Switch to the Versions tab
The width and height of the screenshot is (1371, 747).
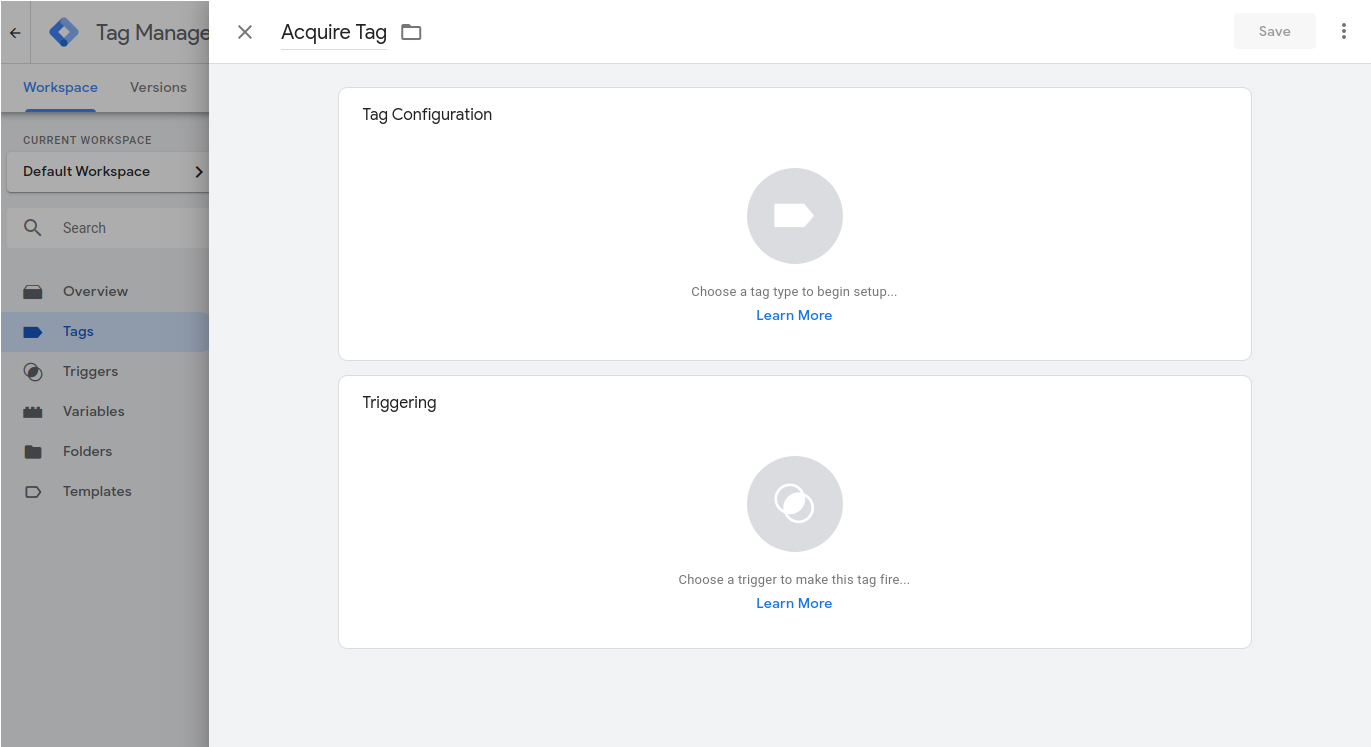point(158,87)
